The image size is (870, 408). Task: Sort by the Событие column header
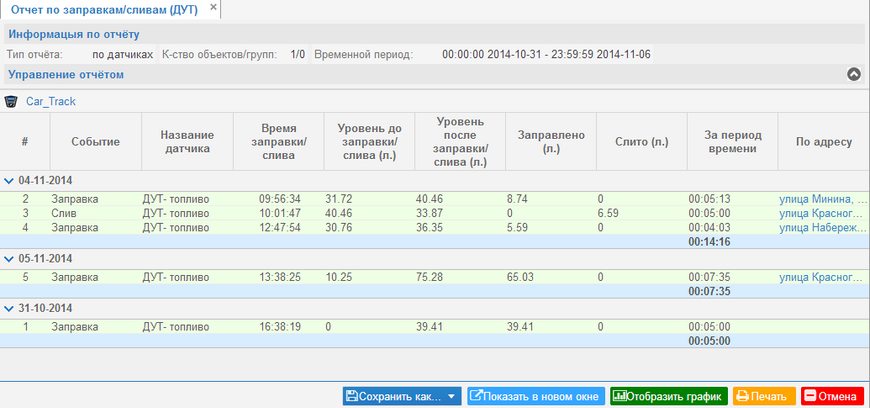tap(95, 142)
